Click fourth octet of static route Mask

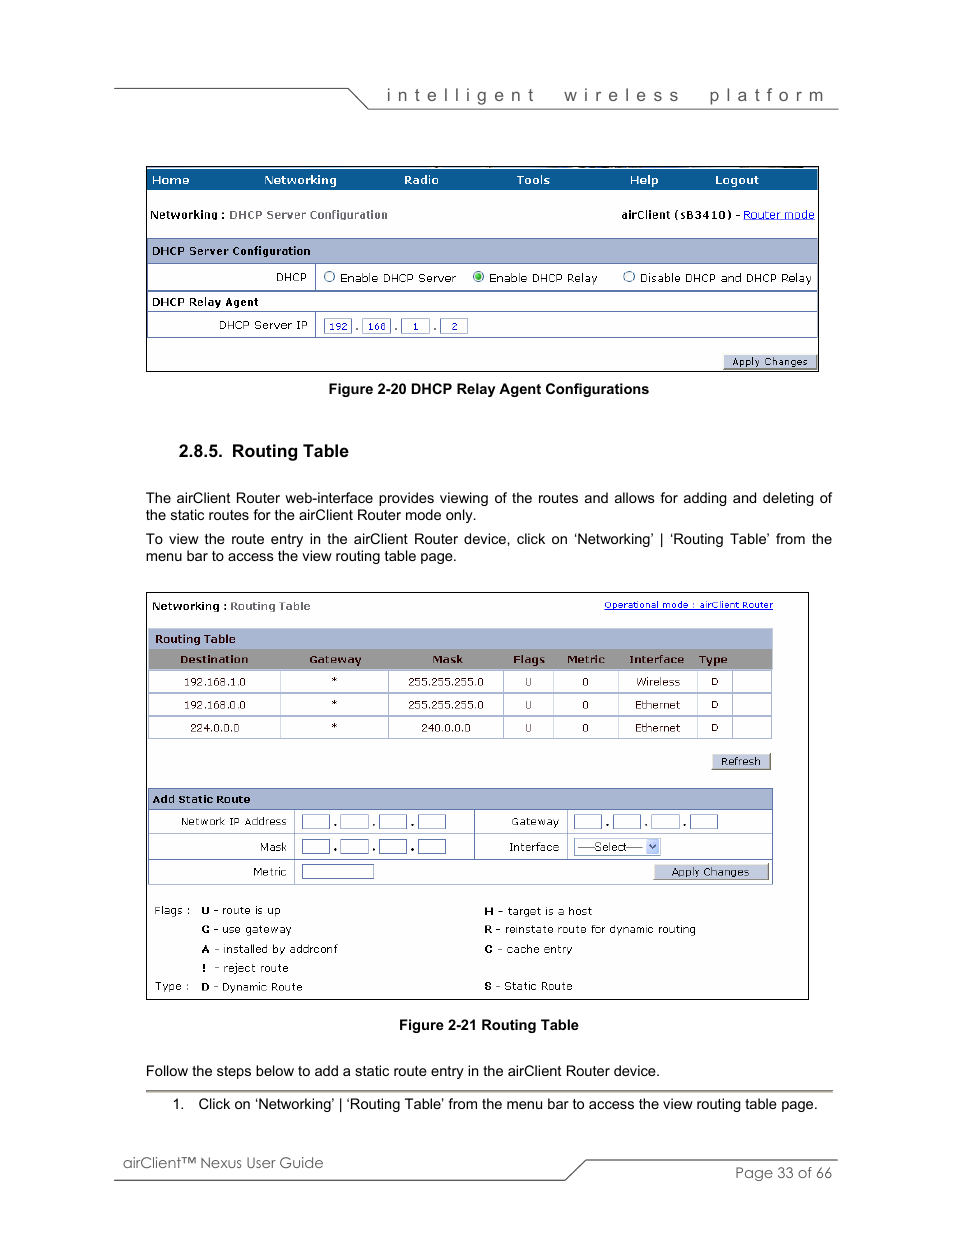click(432, 847)
